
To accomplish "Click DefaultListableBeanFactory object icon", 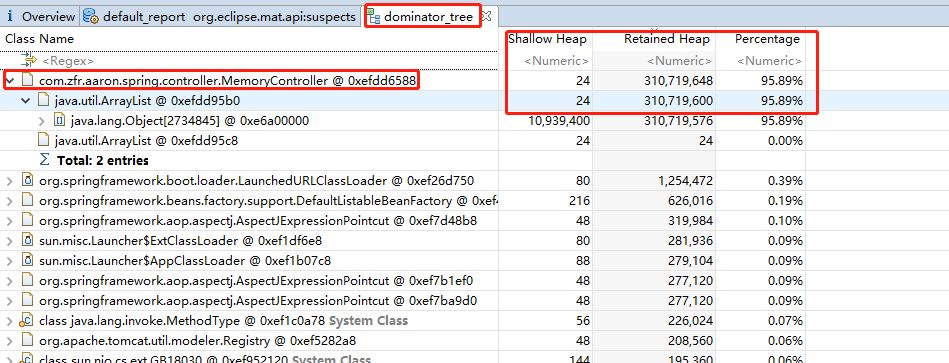I will pyautogui.click(x=27, y=200).
